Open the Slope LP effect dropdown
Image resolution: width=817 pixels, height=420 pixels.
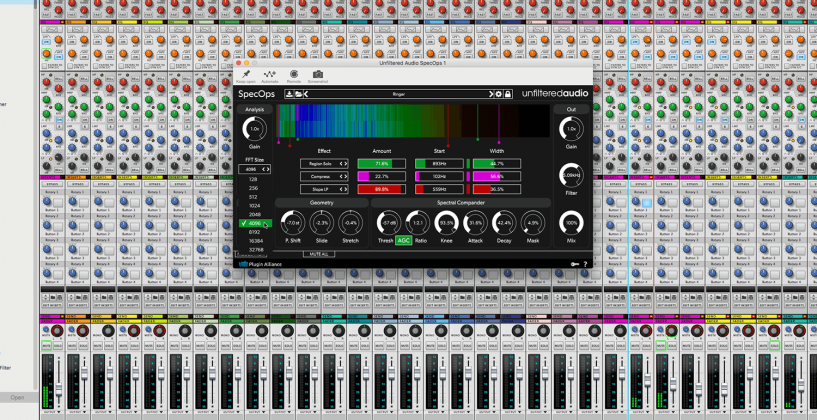pyautogui.click(x=323, y=189)
